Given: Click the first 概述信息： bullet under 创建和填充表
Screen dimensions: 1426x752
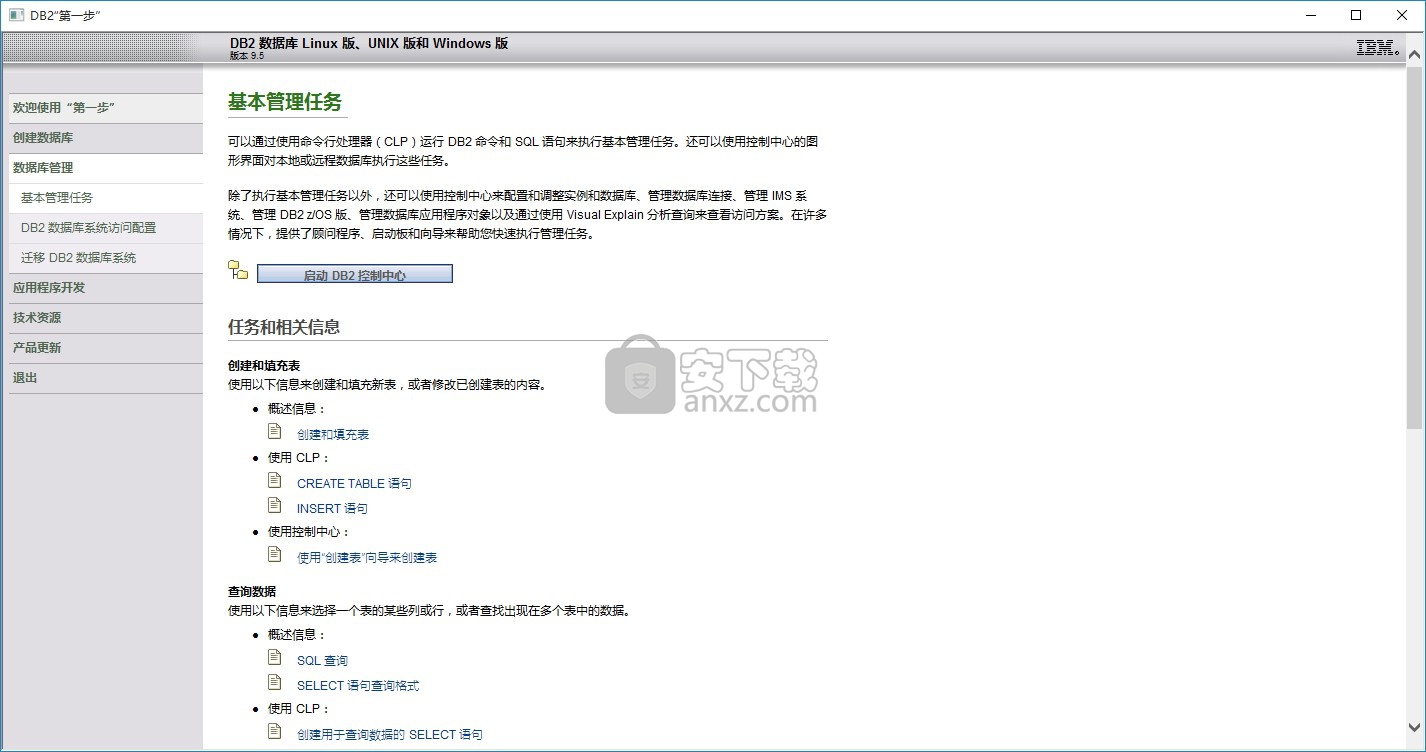Looking at the screenshot, I should (x=298, y=409).
